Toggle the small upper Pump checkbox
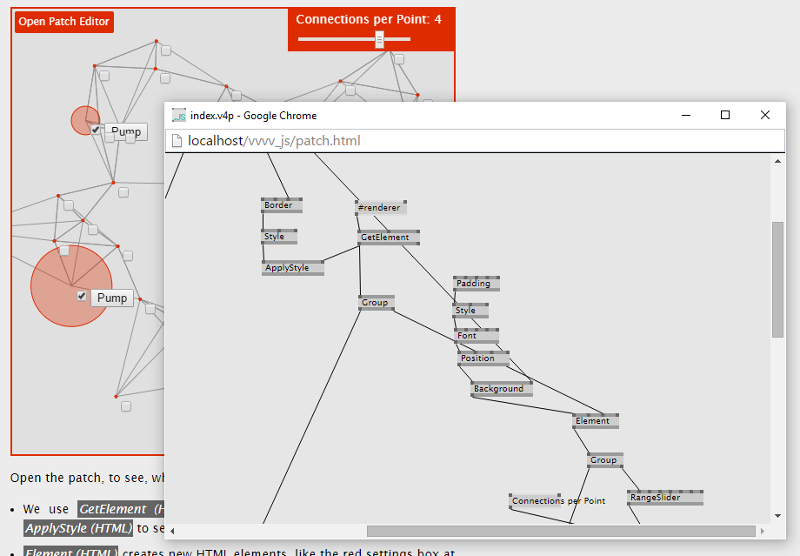This screenshot has width=800, height=556. point(95,130)
